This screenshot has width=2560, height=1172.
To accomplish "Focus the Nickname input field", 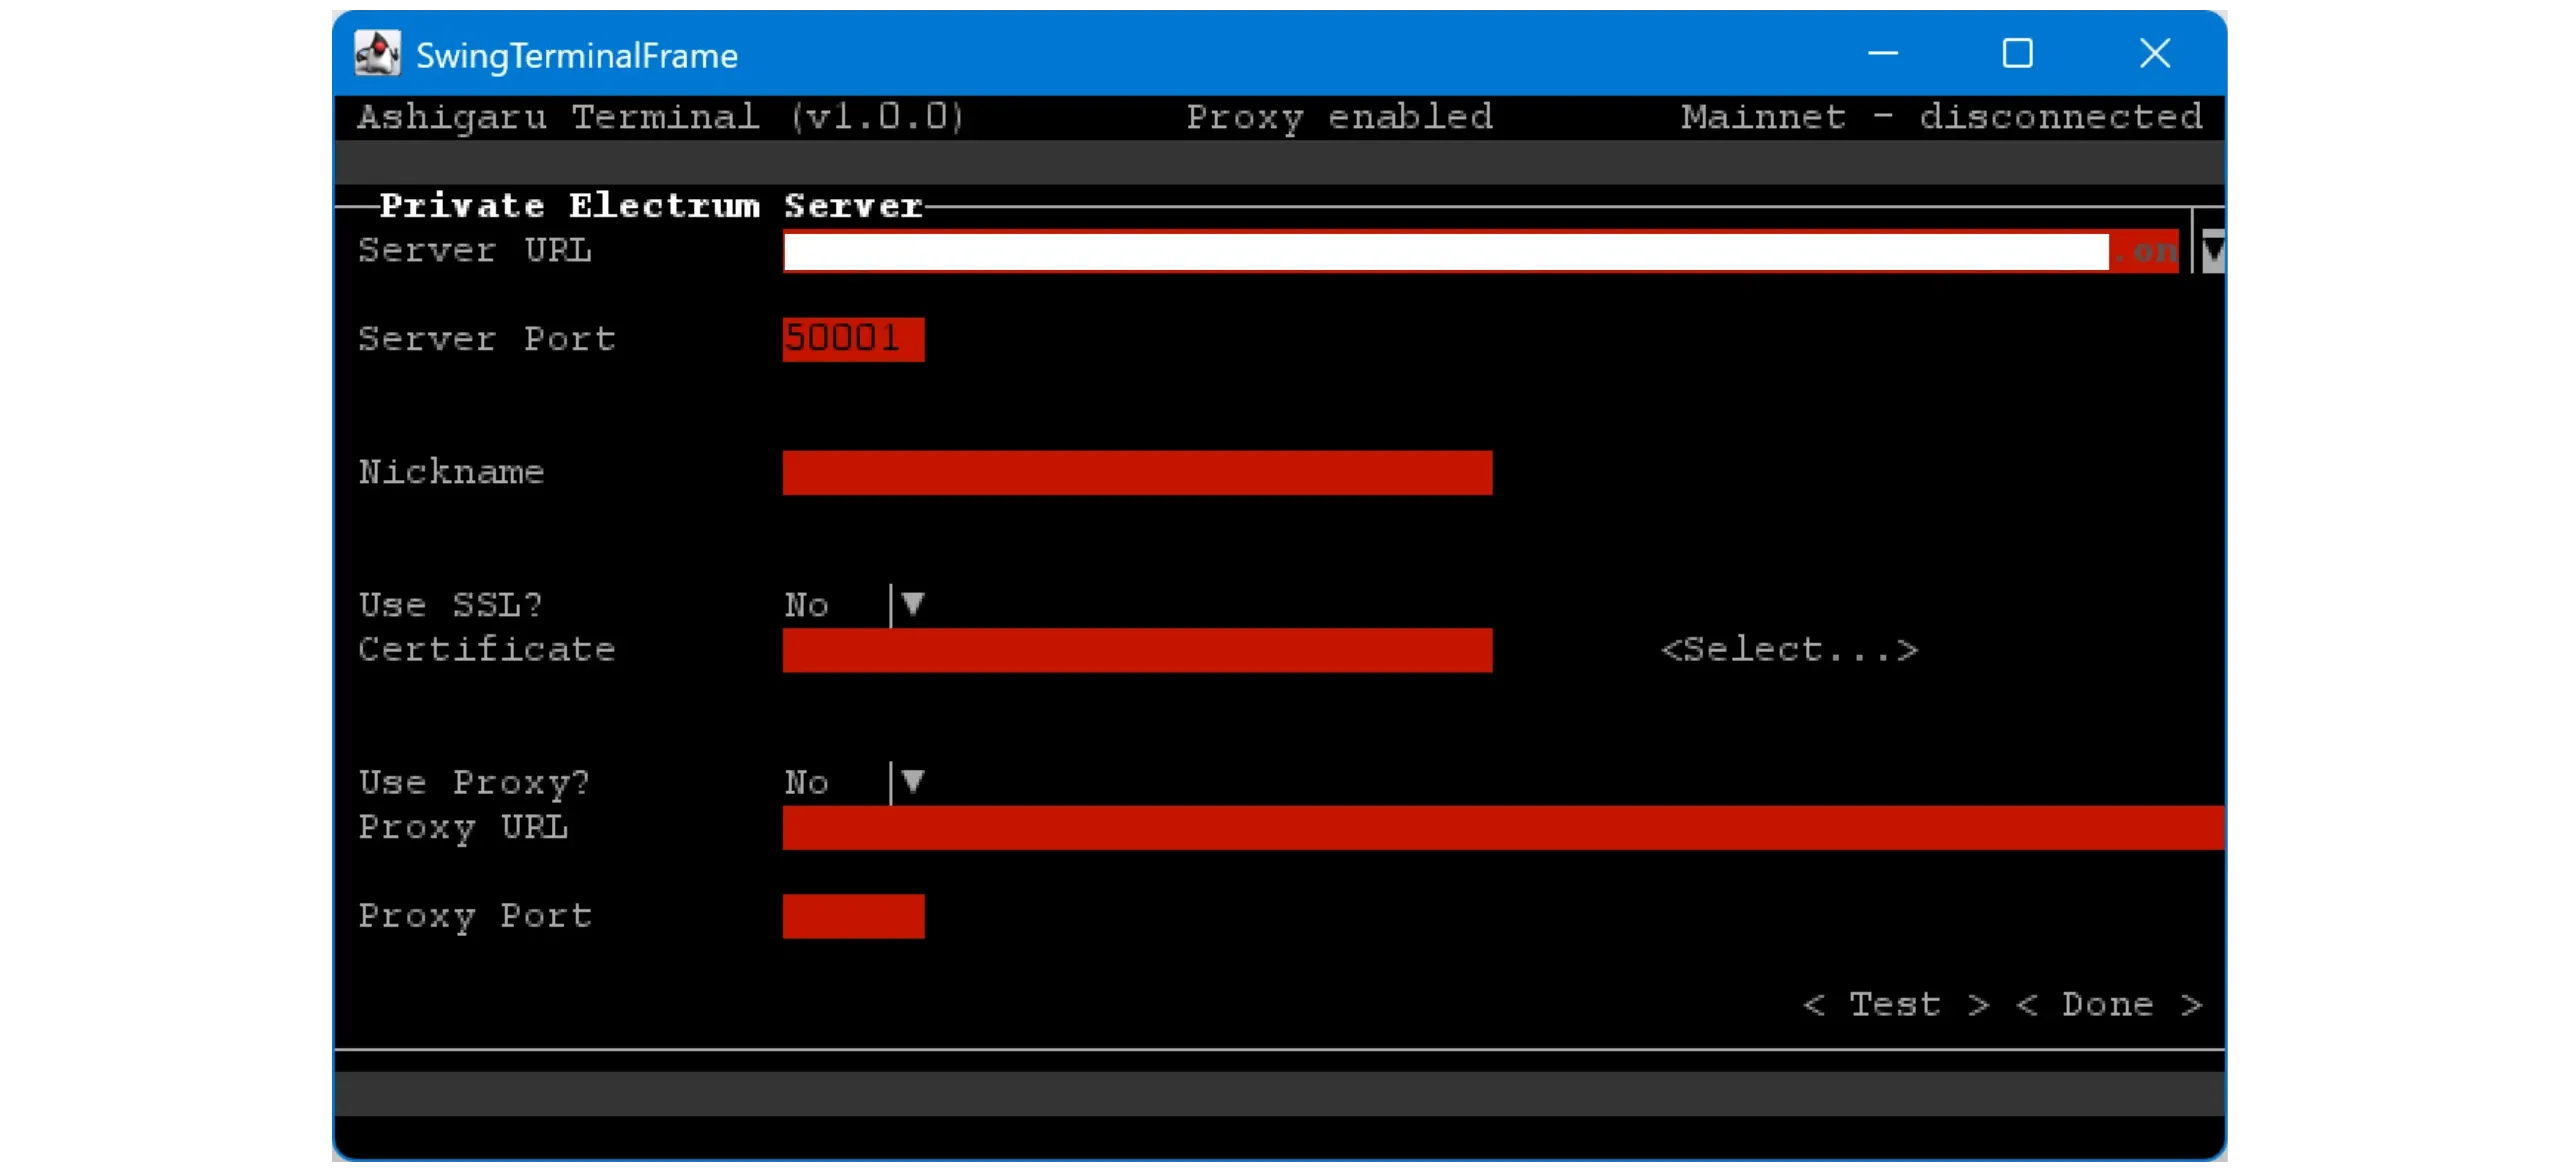I will [1136, 472].
